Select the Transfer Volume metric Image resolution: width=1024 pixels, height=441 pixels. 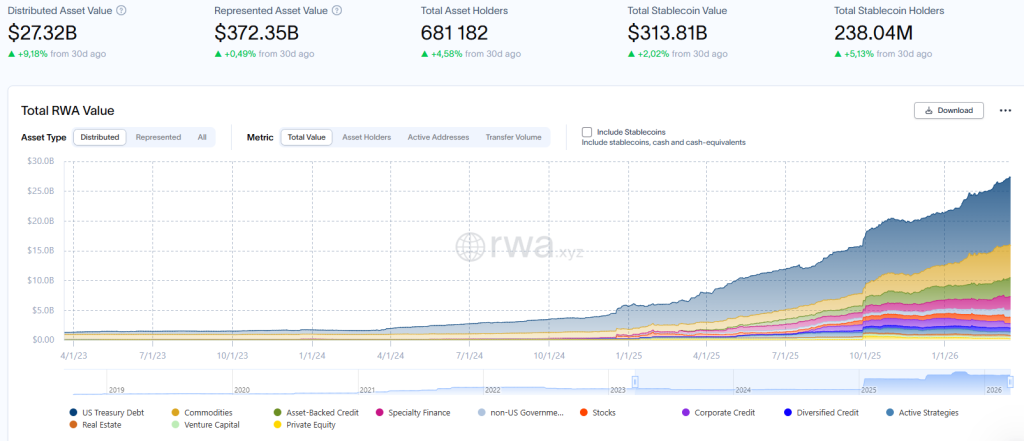click(x=513, y=137)
